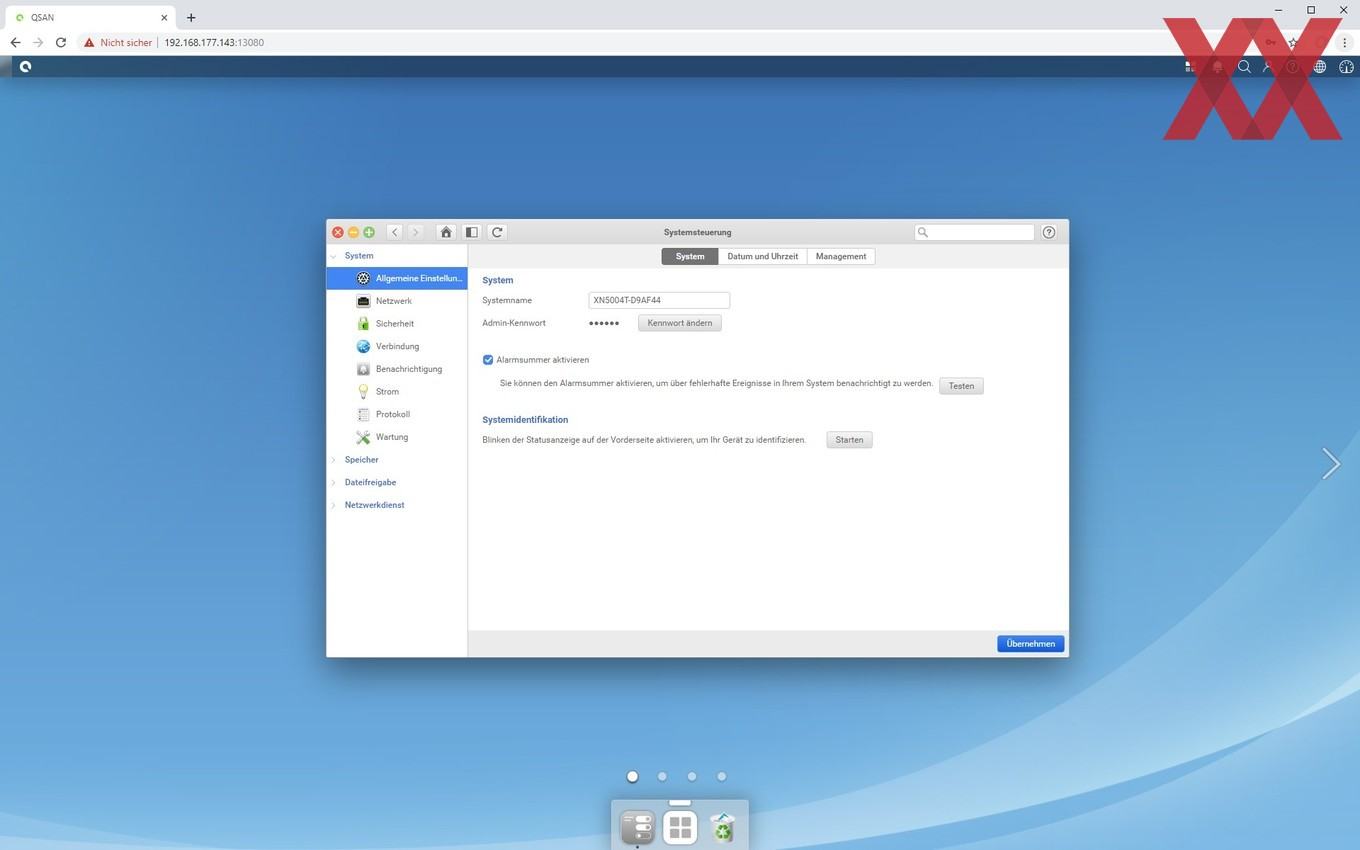Collapse the System tree section
This screenshot has width=1360, height=850.
click(334, 256)
